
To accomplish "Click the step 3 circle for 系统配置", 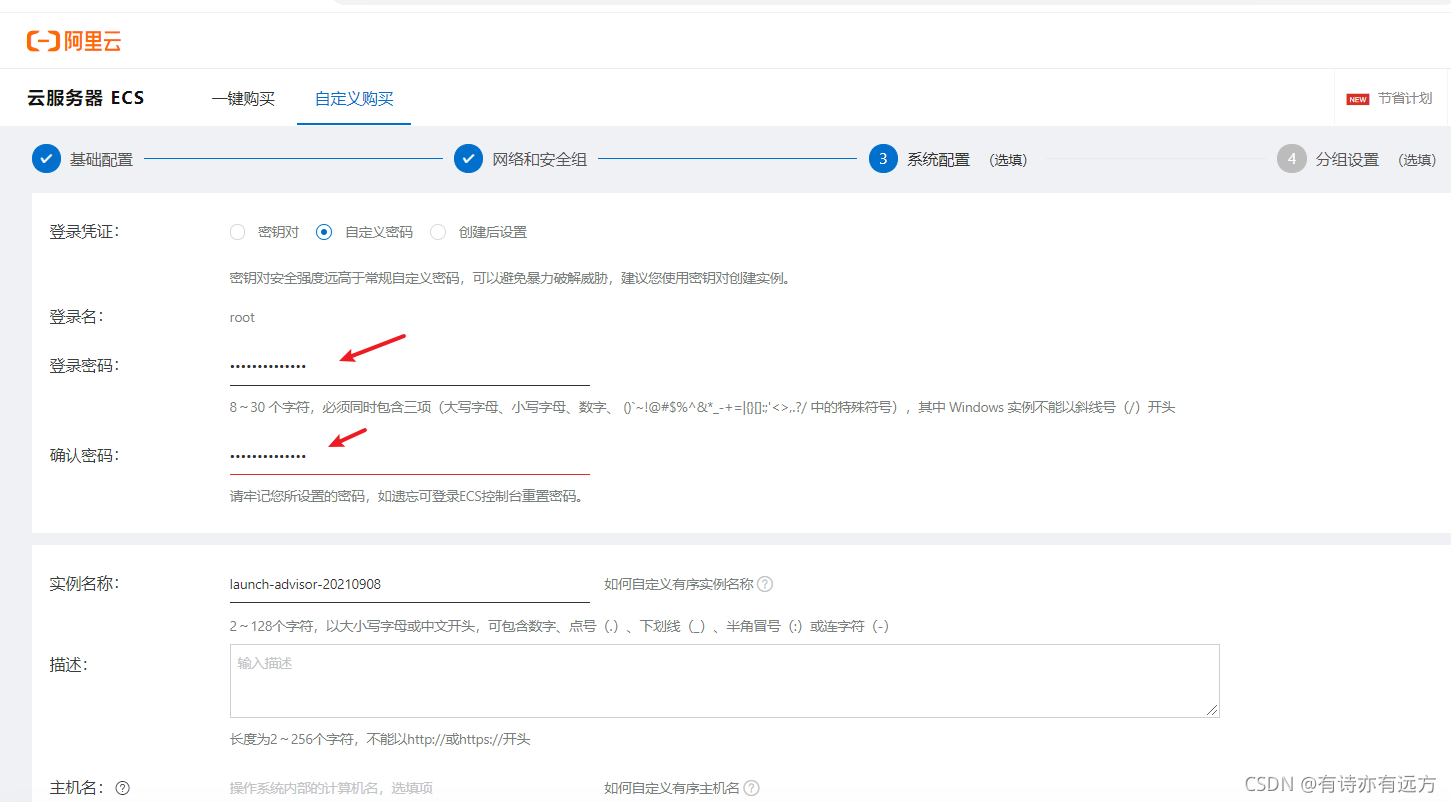I will pyautogui.click(x=884, y=158).
